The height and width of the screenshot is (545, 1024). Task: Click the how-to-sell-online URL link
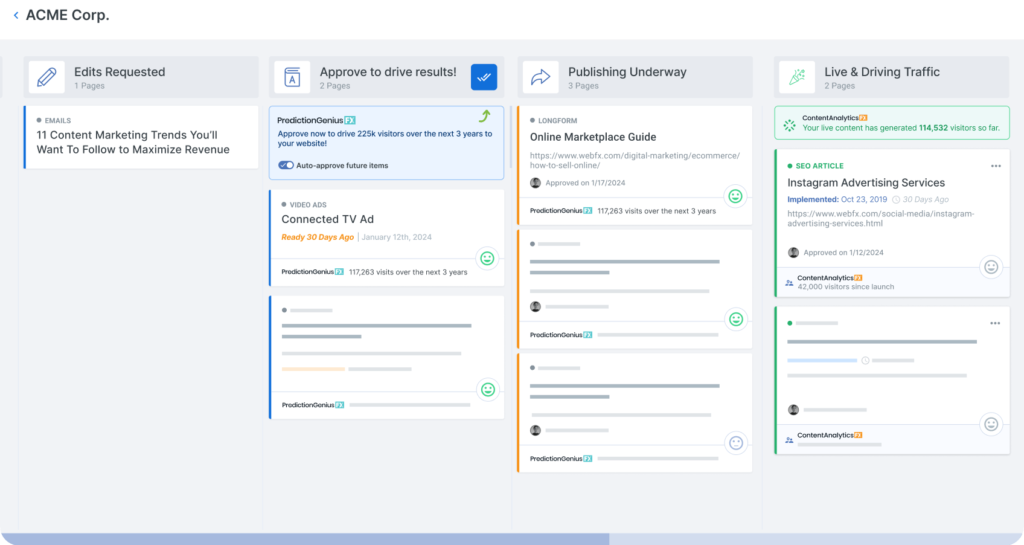pos(635,161)
